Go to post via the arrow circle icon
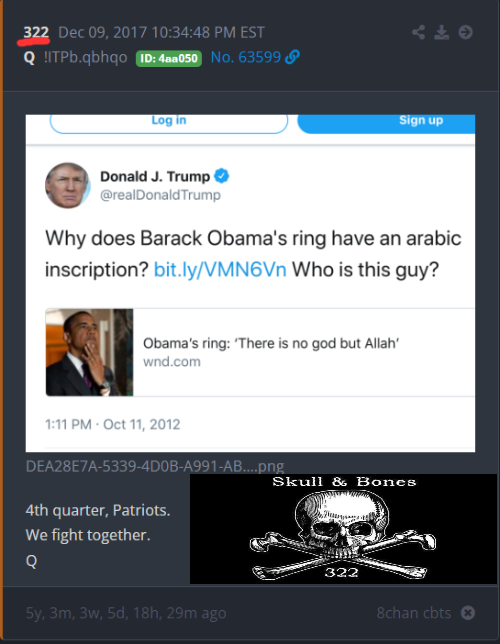The width and height of the screenshot is (500, 644). 465,32
